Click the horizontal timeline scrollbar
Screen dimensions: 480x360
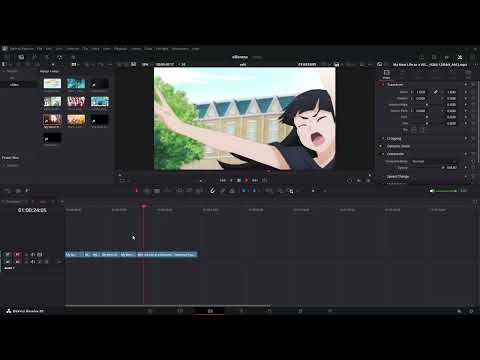click(167, 305)
